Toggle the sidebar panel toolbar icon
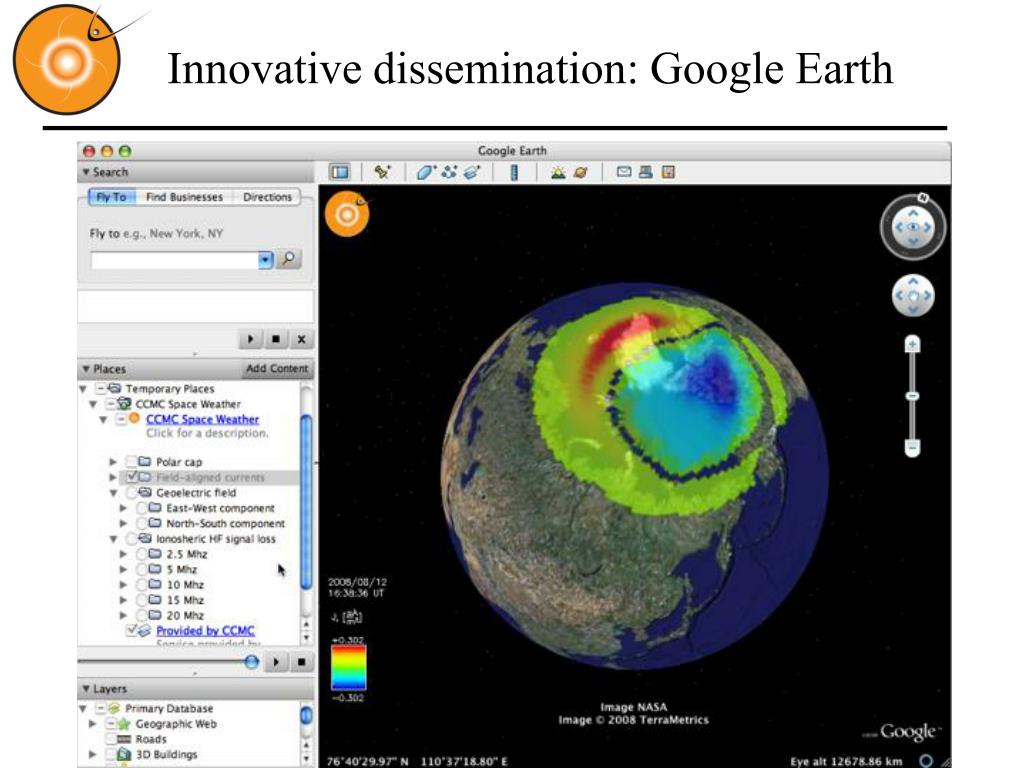 [x=340, y=172]
